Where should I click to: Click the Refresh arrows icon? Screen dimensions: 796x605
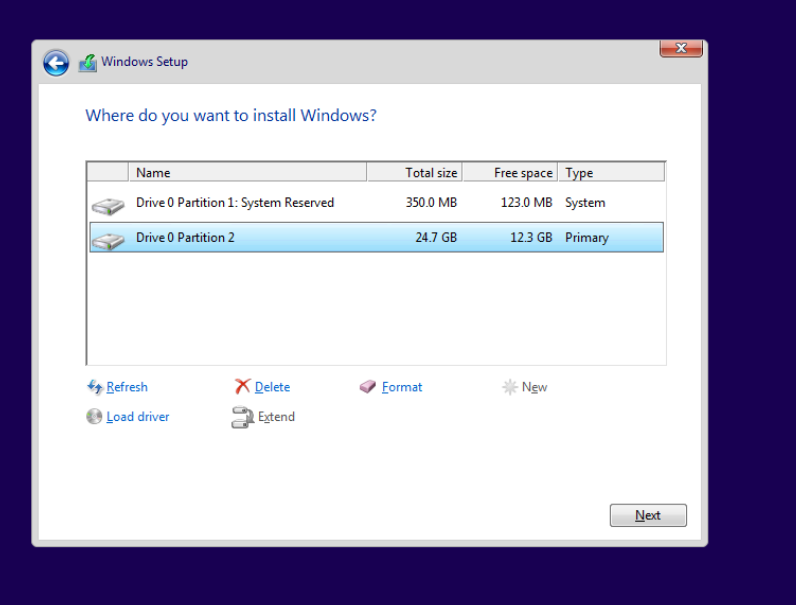pyautogui.click(x=94, y=387)
